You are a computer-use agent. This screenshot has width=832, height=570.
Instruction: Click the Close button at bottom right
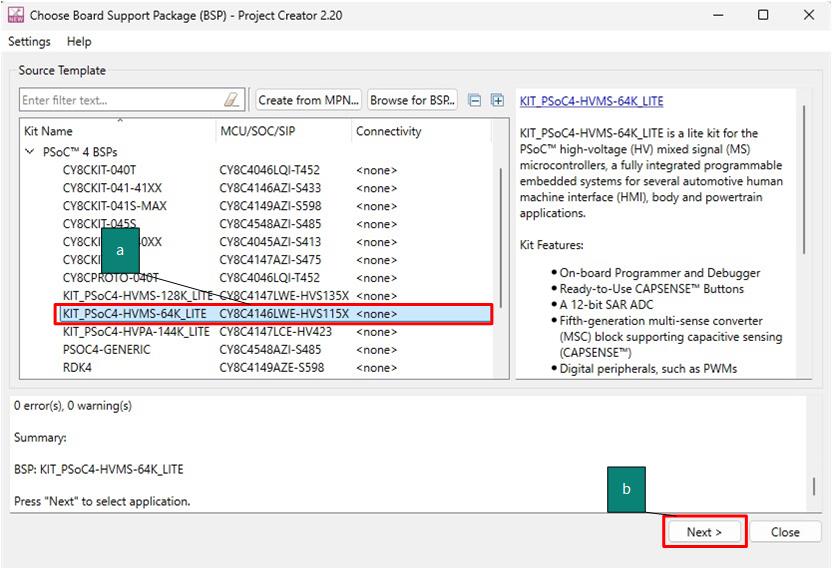[x=785, y=532]
